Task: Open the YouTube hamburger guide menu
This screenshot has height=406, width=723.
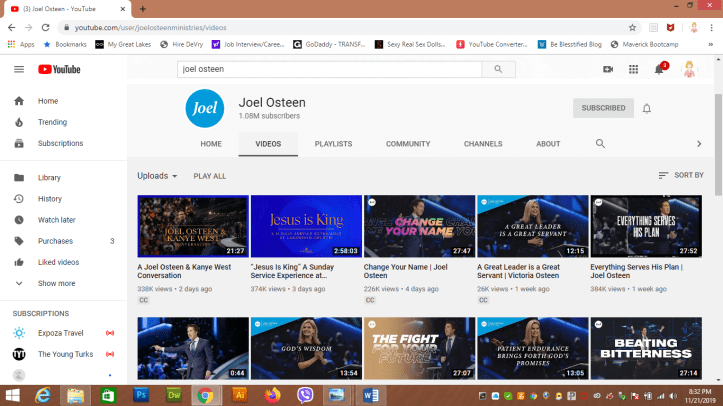Action: point(19,70)
